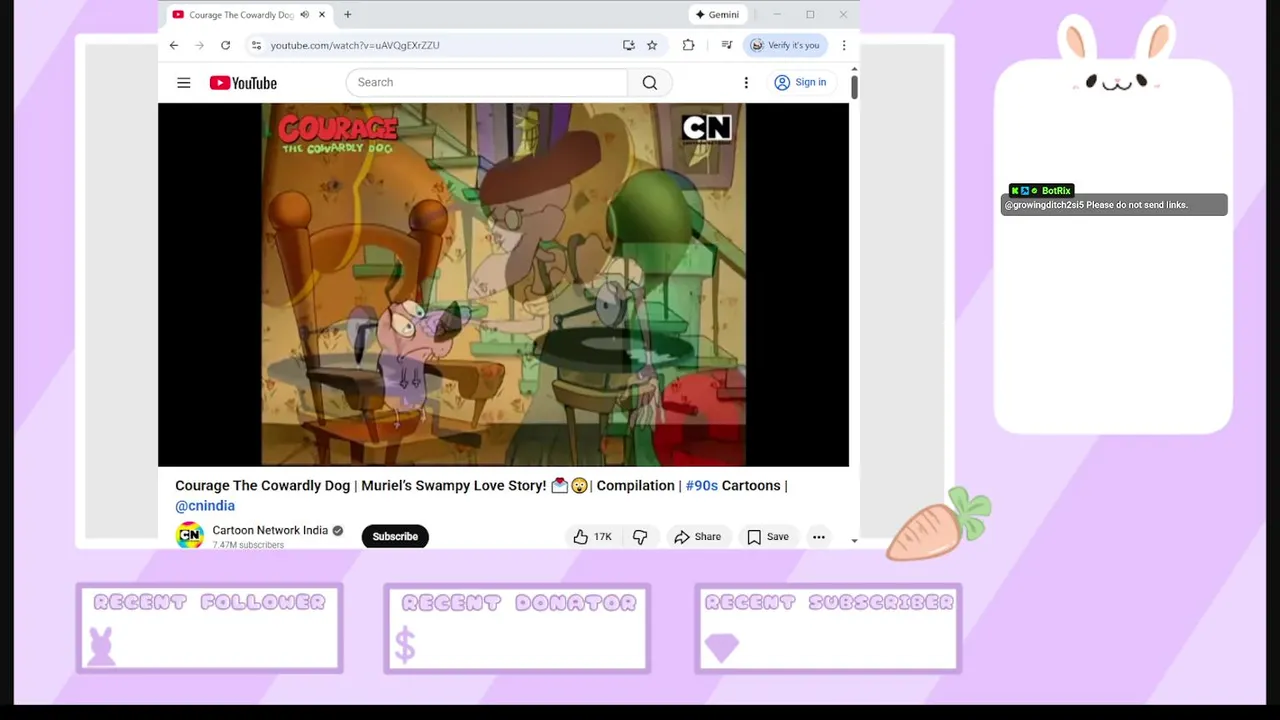Viewport: 1280px width, 720px height.
Task: Dislike the video with thumbs down
Action: point(640,537)
